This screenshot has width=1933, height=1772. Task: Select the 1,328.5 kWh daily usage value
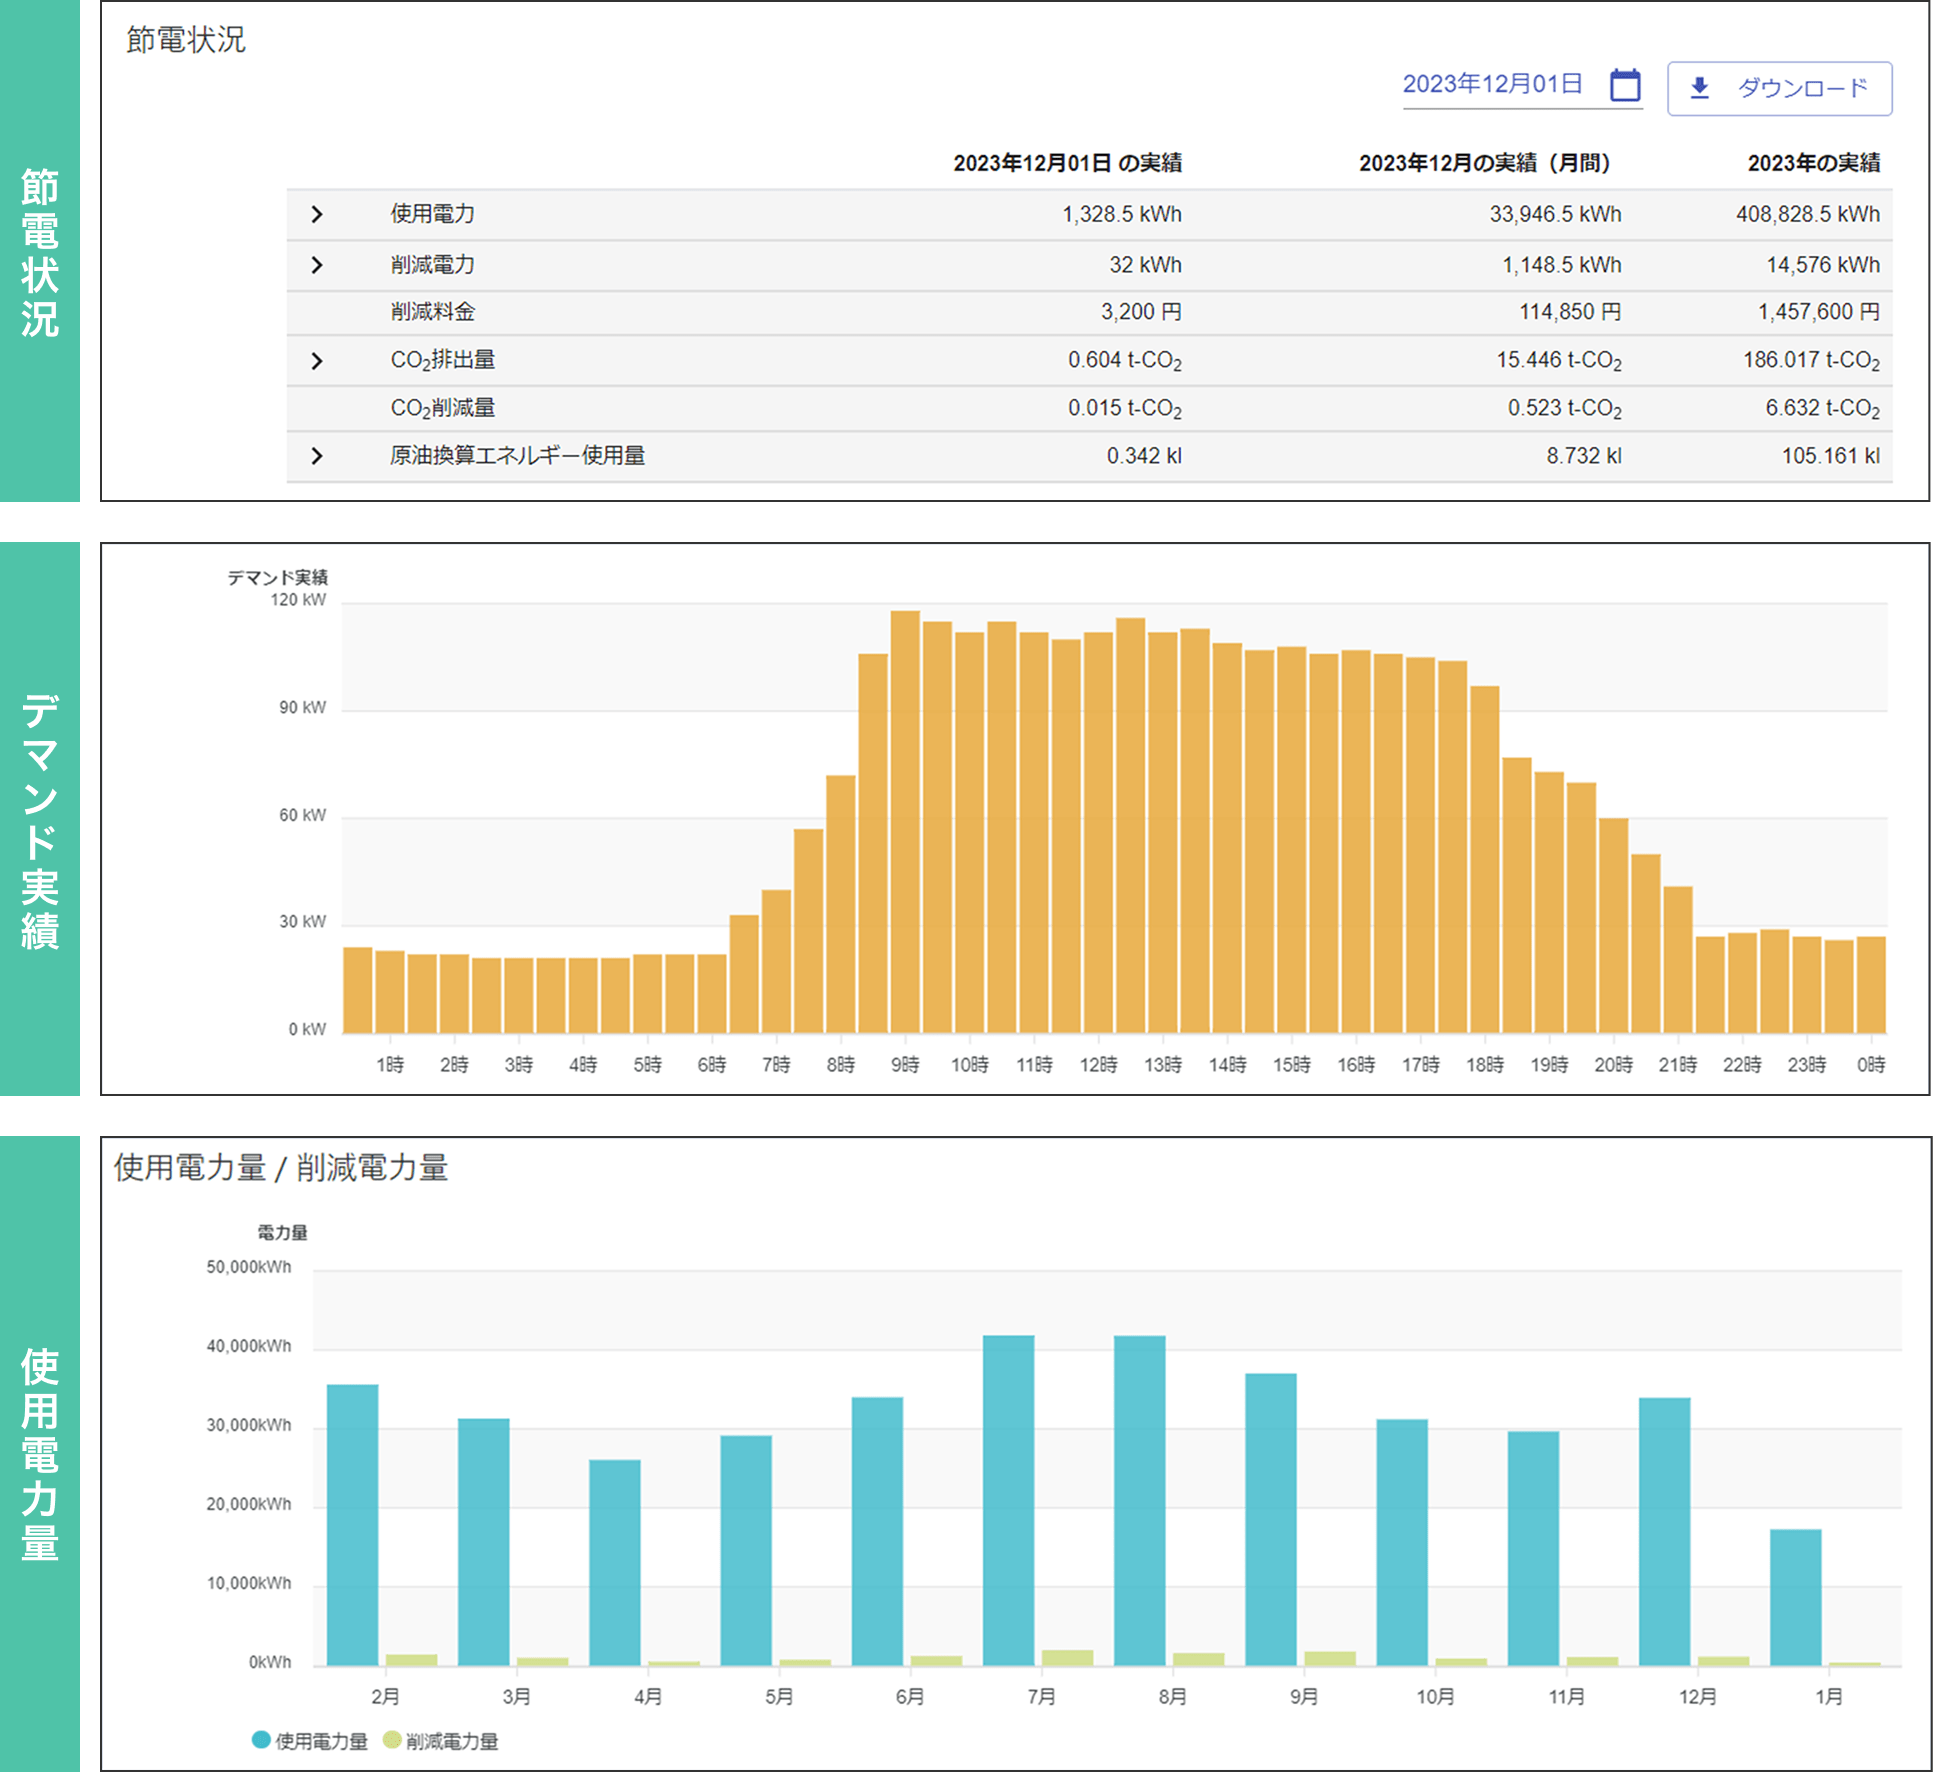[1121, 214]
